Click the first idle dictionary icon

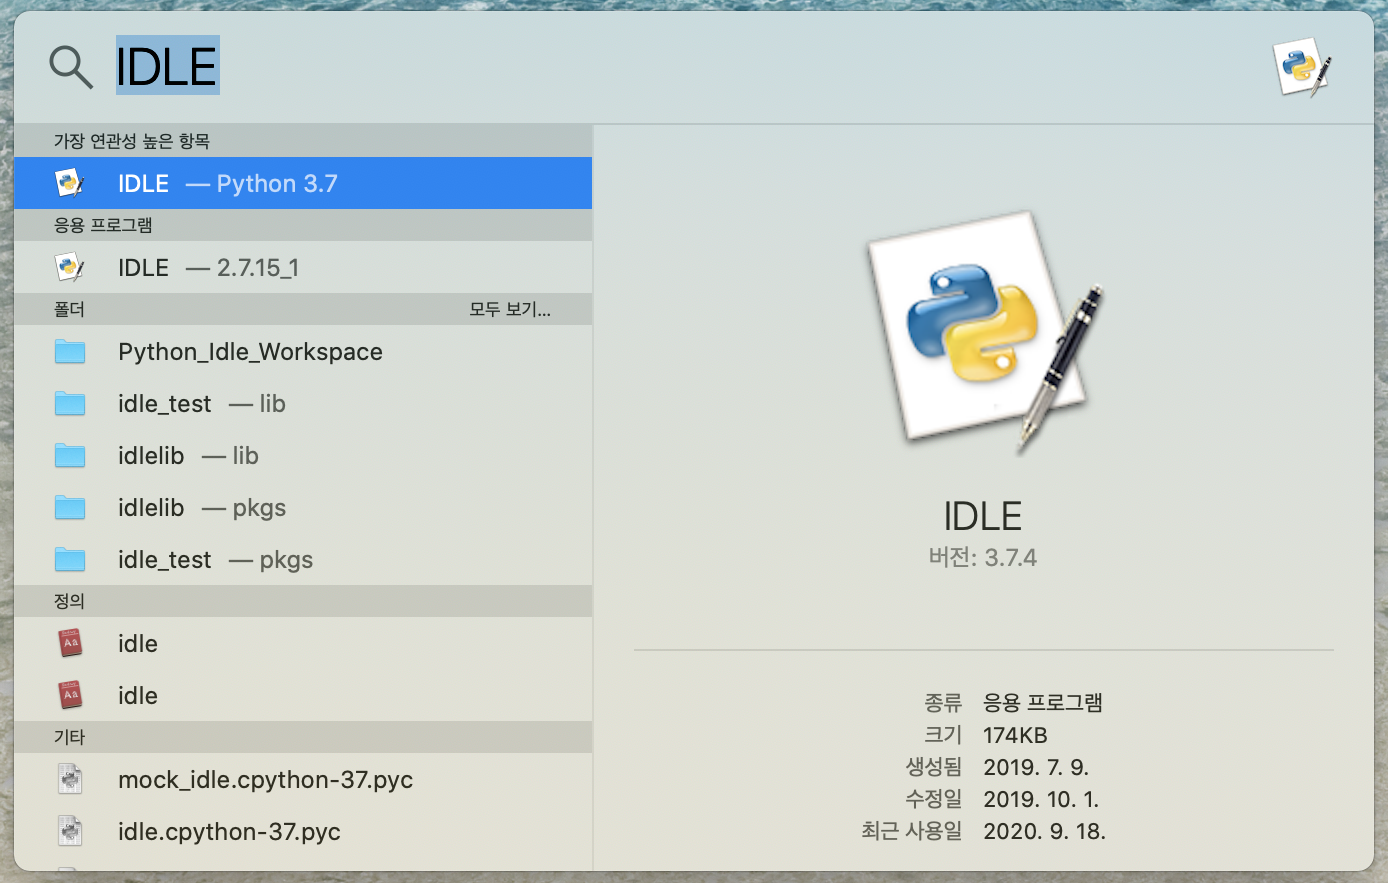tap(70, 643)
